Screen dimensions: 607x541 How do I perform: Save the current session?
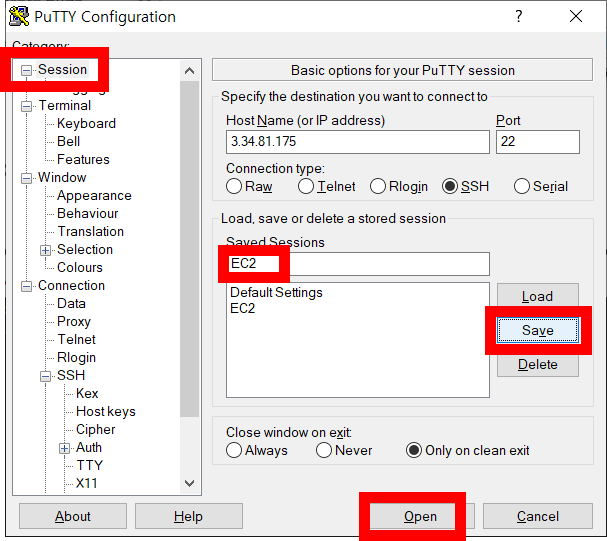pyautogui.click(x=538, y=330)
